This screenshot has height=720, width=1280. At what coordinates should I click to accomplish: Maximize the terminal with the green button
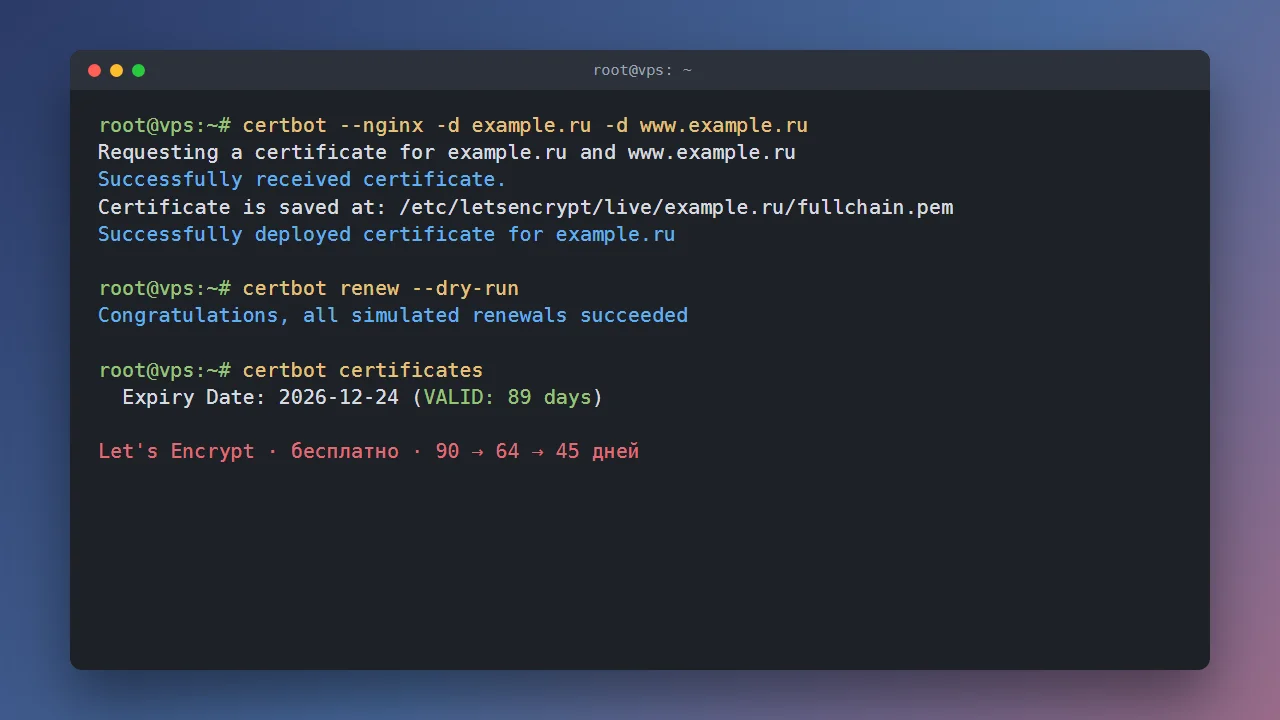click(139, 70)
